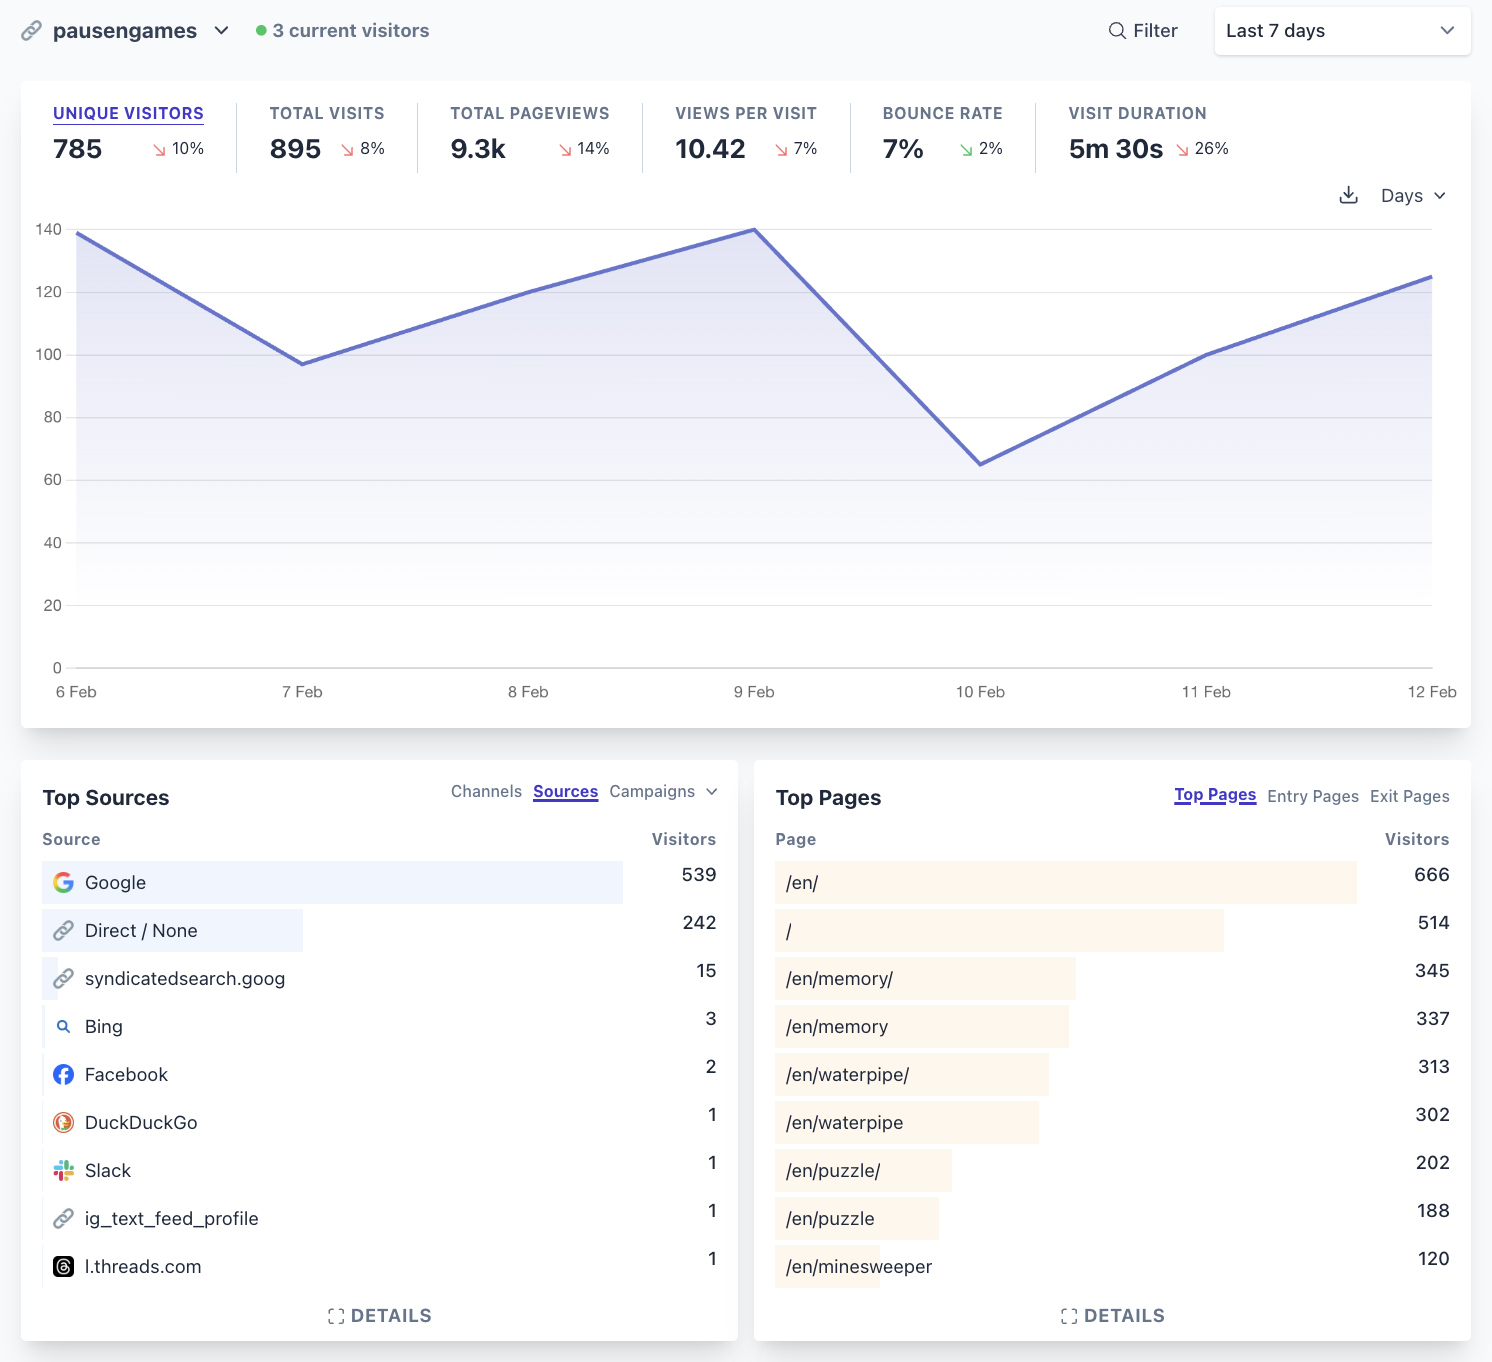Filter by l.threads.com source
The width and height of the screenshot is (1492, 1362).
143,1267
